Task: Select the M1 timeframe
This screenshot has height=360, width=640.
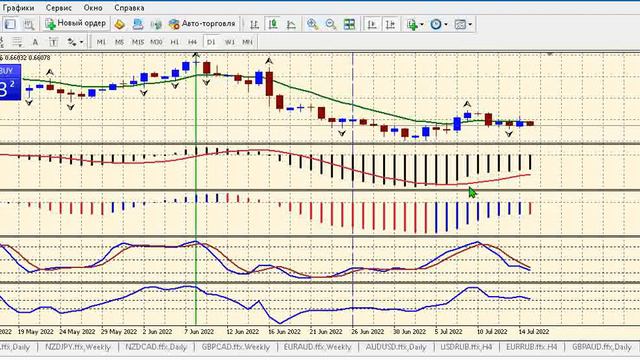Action: 101,42
